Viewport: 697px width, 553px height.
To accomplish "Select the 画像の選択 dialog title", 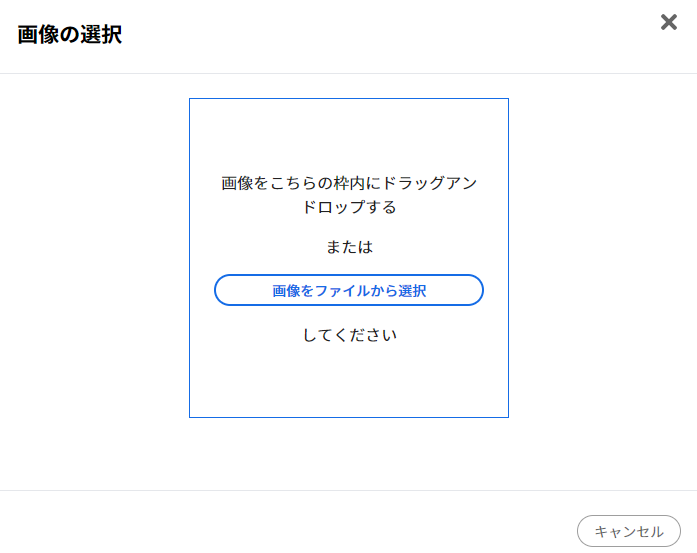I will pyautogui.click(x=70, y=35).
